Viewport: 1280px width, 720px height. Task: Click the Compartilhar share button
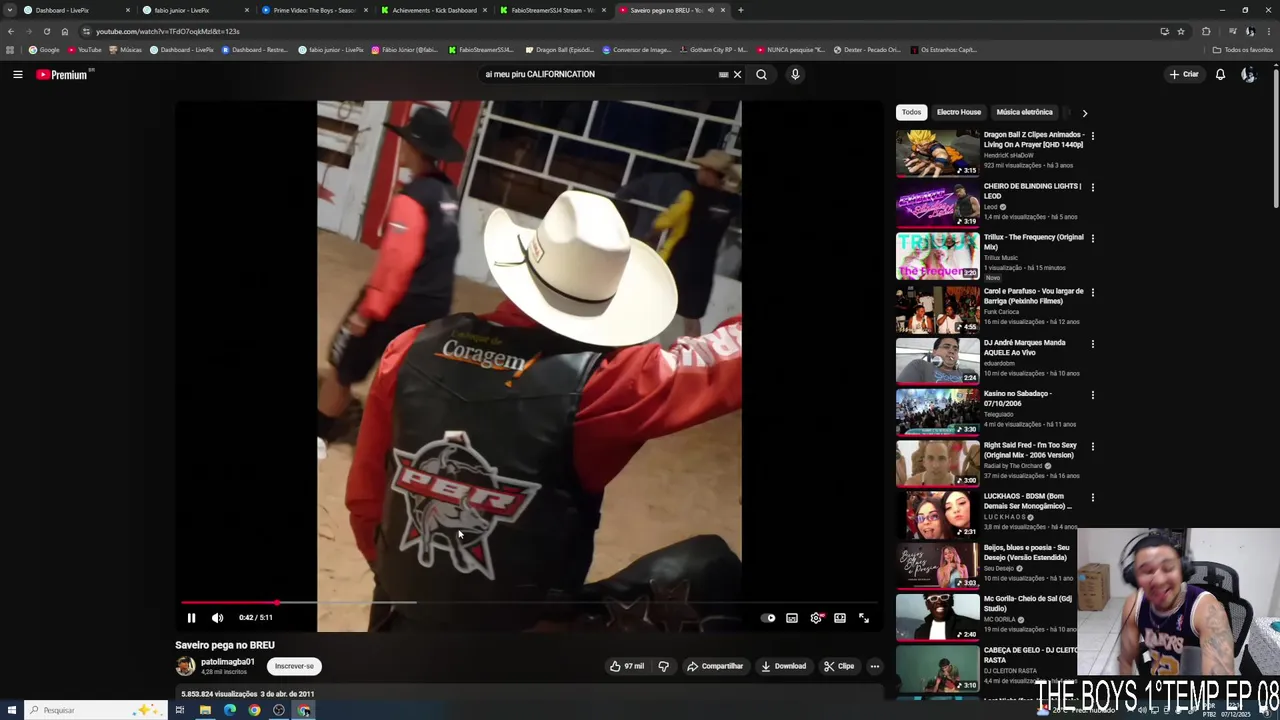point(714,666)
